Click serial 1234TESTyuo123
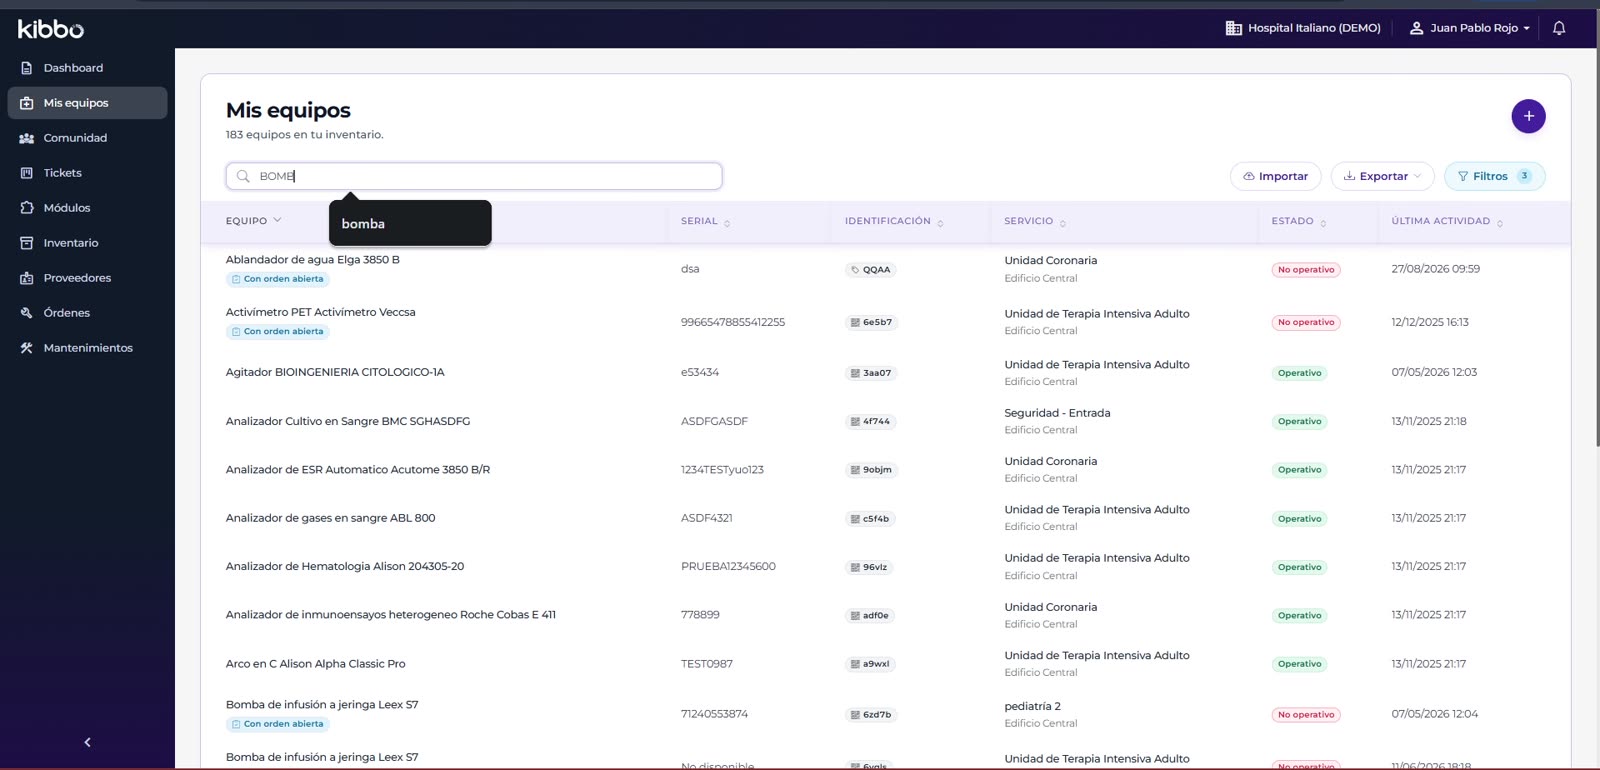This screenshot has height=770, width=1600. (x=722, y=470)
